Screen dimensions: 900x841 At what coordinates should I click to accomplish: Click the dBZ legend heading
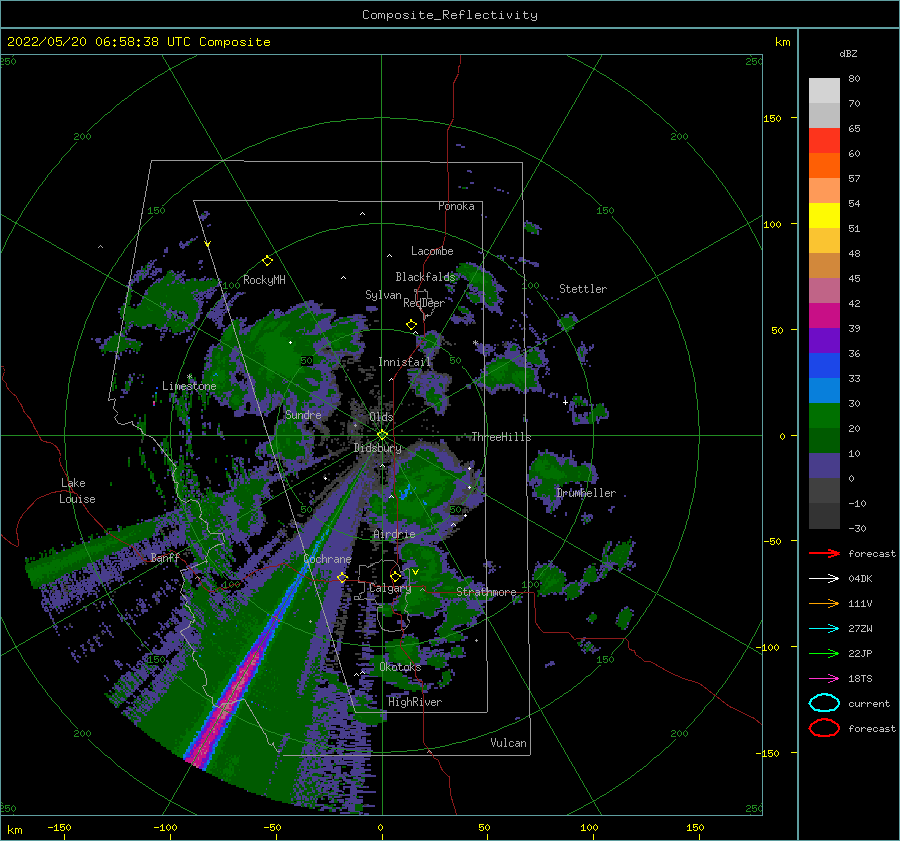pos(848,53)
